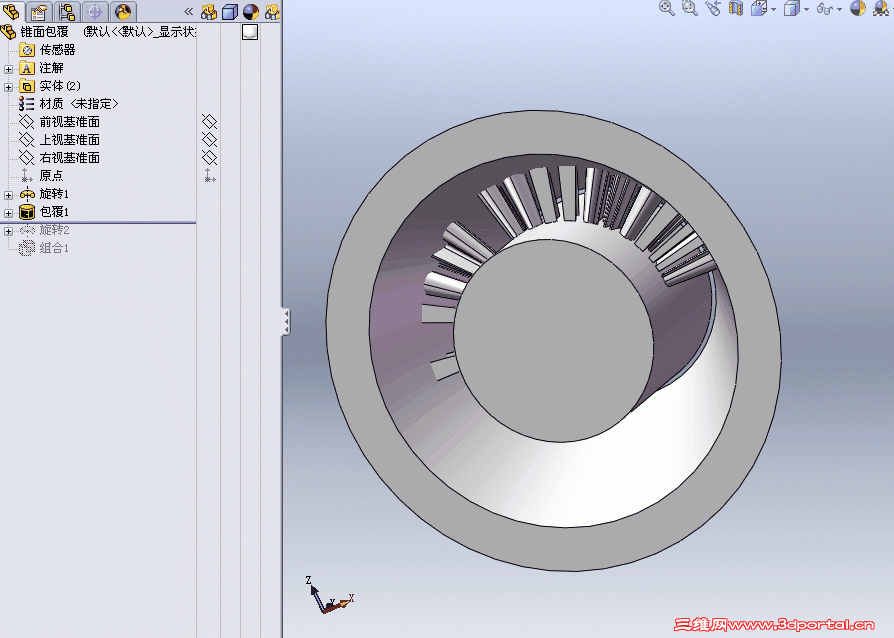Select the 旋转1 revolve feature
This screenshot has width=894, height=638.
click(54, 194)
